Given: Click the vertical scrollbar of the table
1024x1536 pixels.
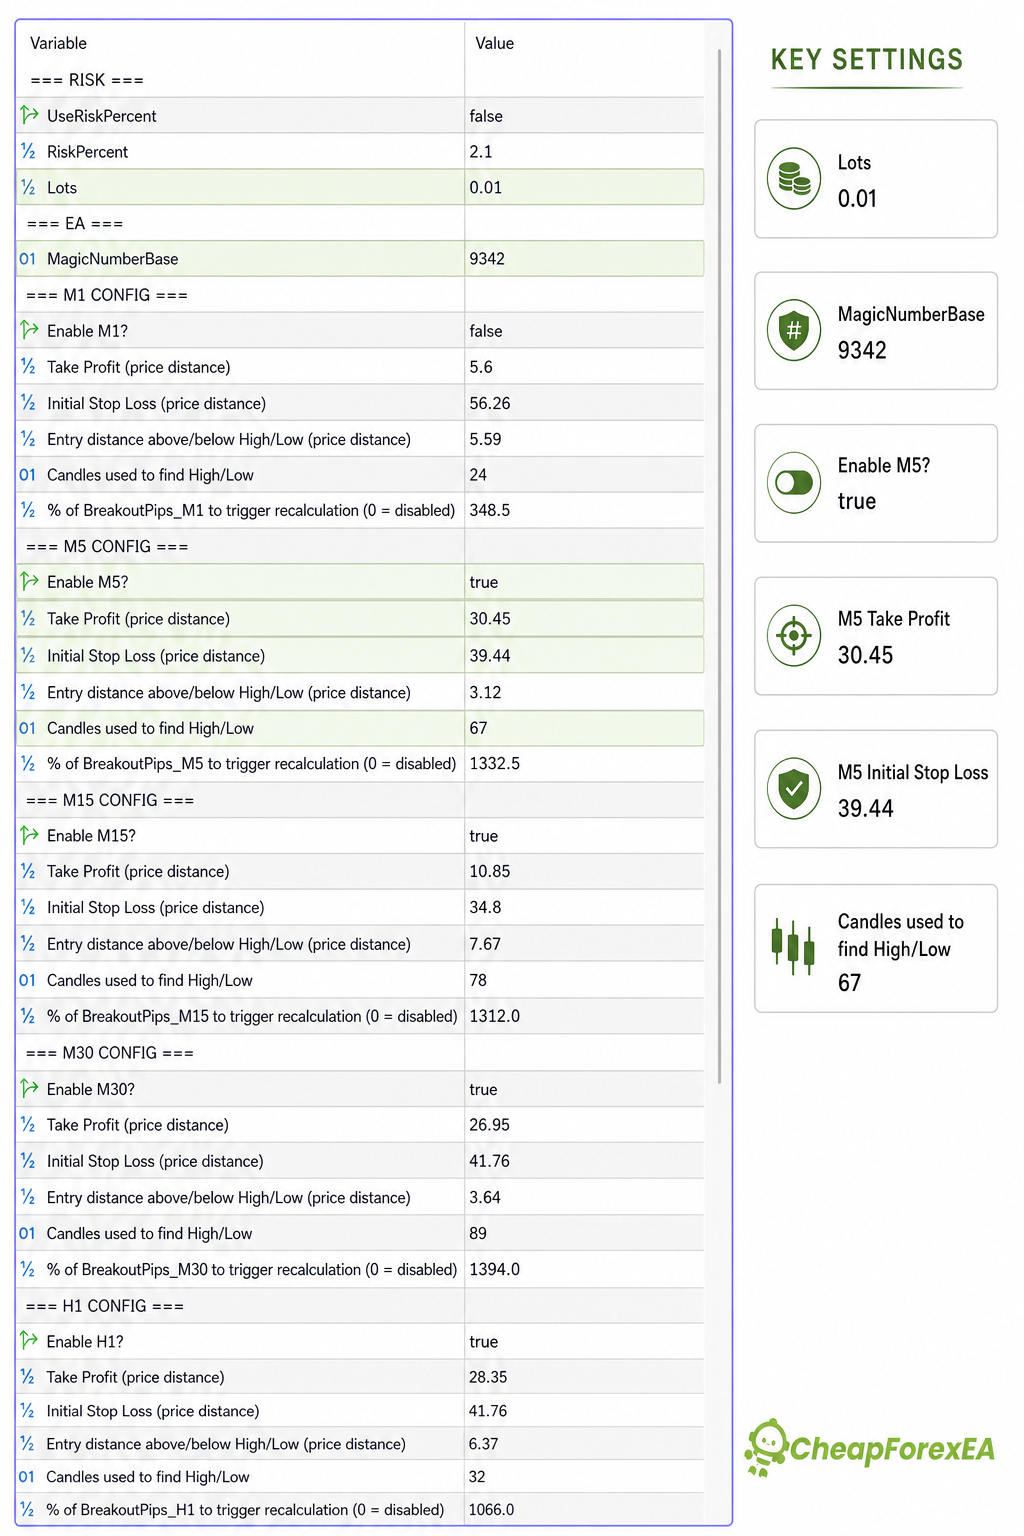Looking at the screenshot, I should pyautogui.click(x=719, y=565).
